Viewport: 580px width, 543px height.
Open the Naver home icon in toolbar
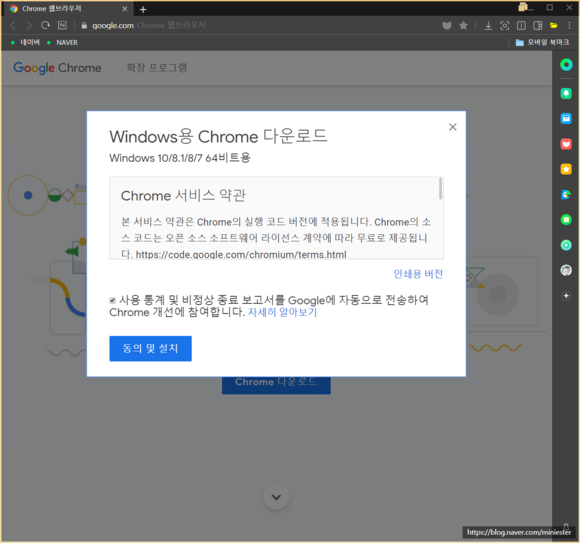(63, 25)
